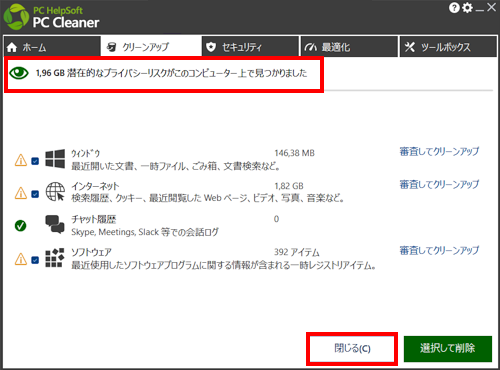The width and height of the screenshot is (500, 370).
Task: Switch to the ホーム tab
Action: 52,47
